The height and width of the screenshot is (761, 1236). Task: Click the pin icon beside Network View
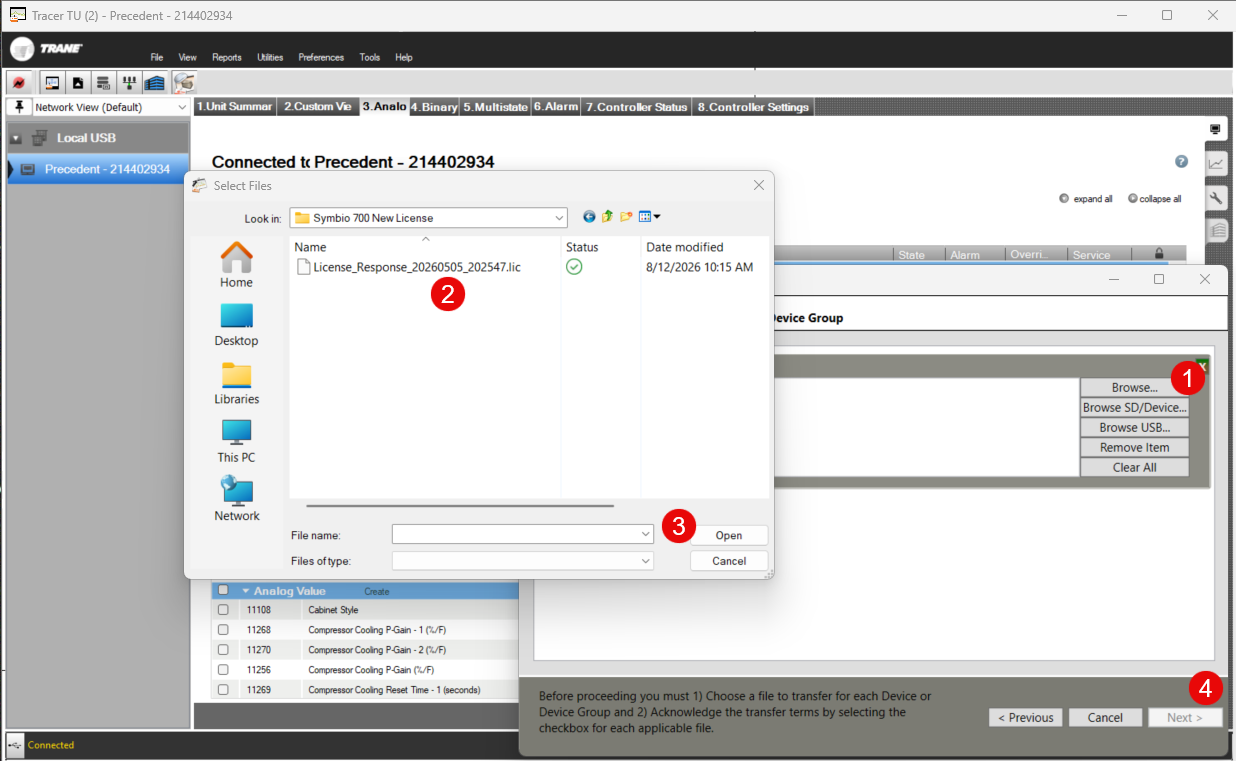[18, 107]
